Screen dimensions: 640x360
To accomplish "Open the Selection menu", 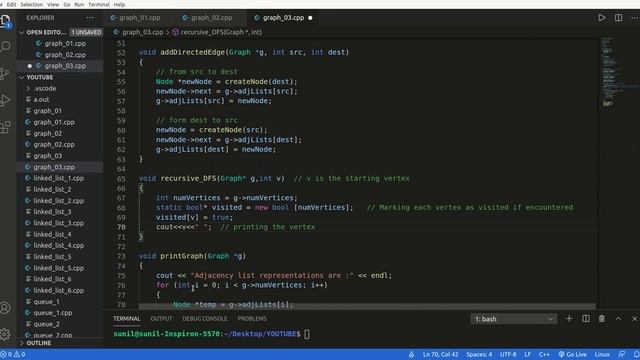I will click(32, 4).
